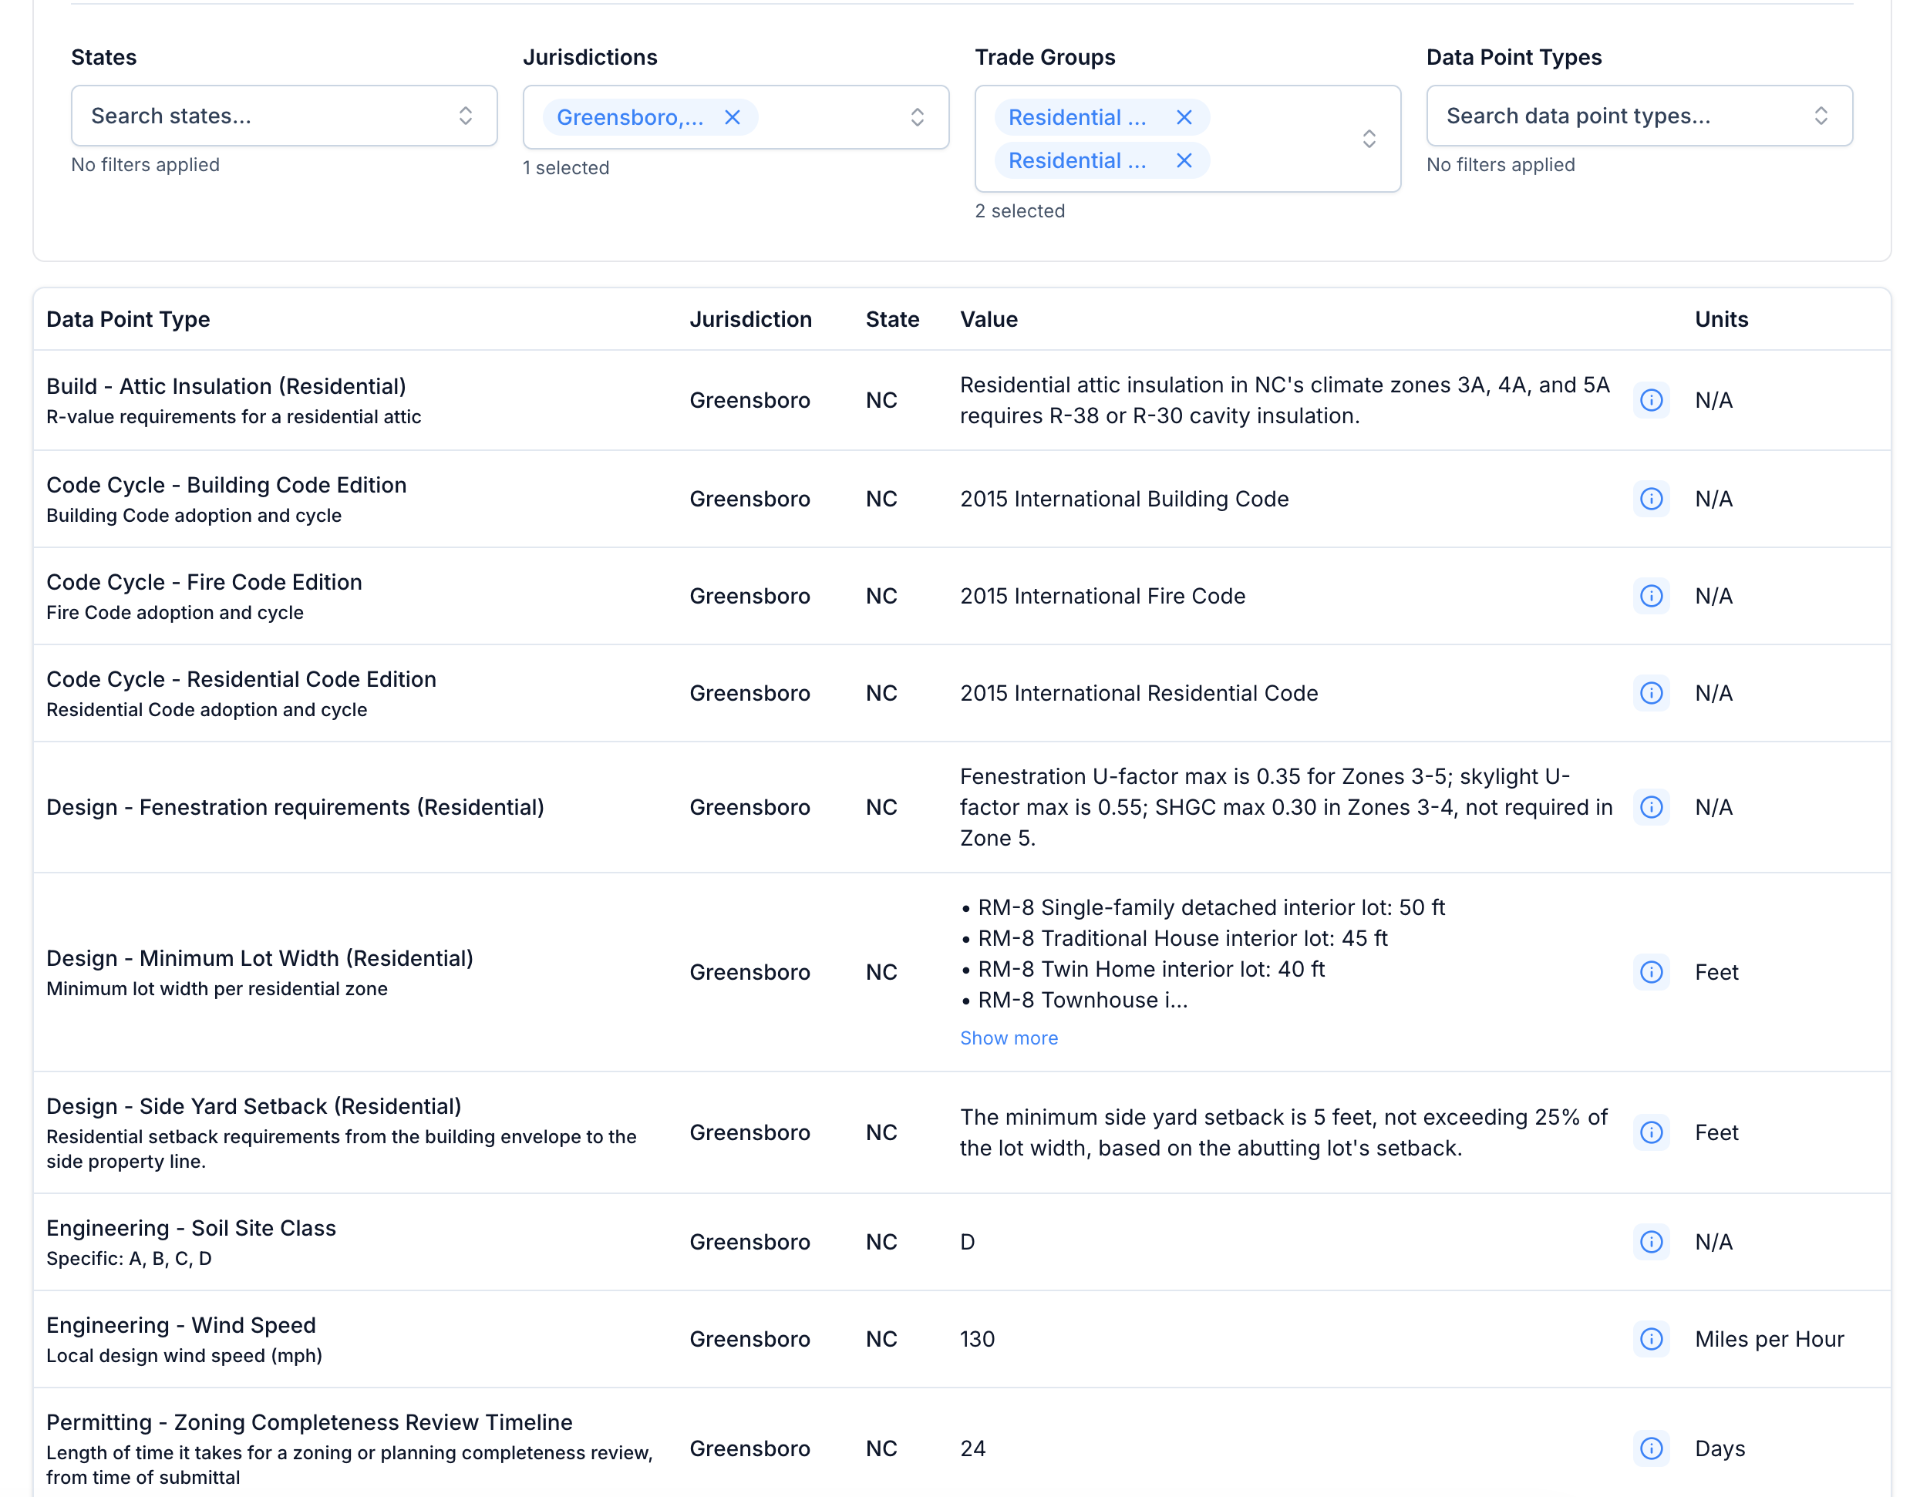Click the info icon for Soil Site Class

click(1651, 1242)
